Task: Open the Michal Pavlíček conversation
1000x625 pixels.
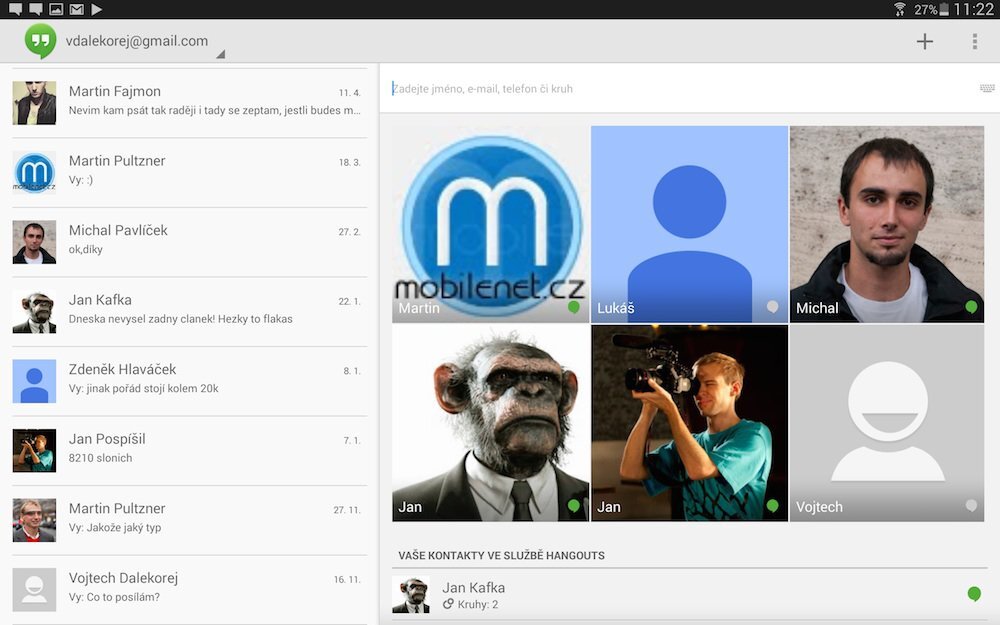Action: (190, 241)
